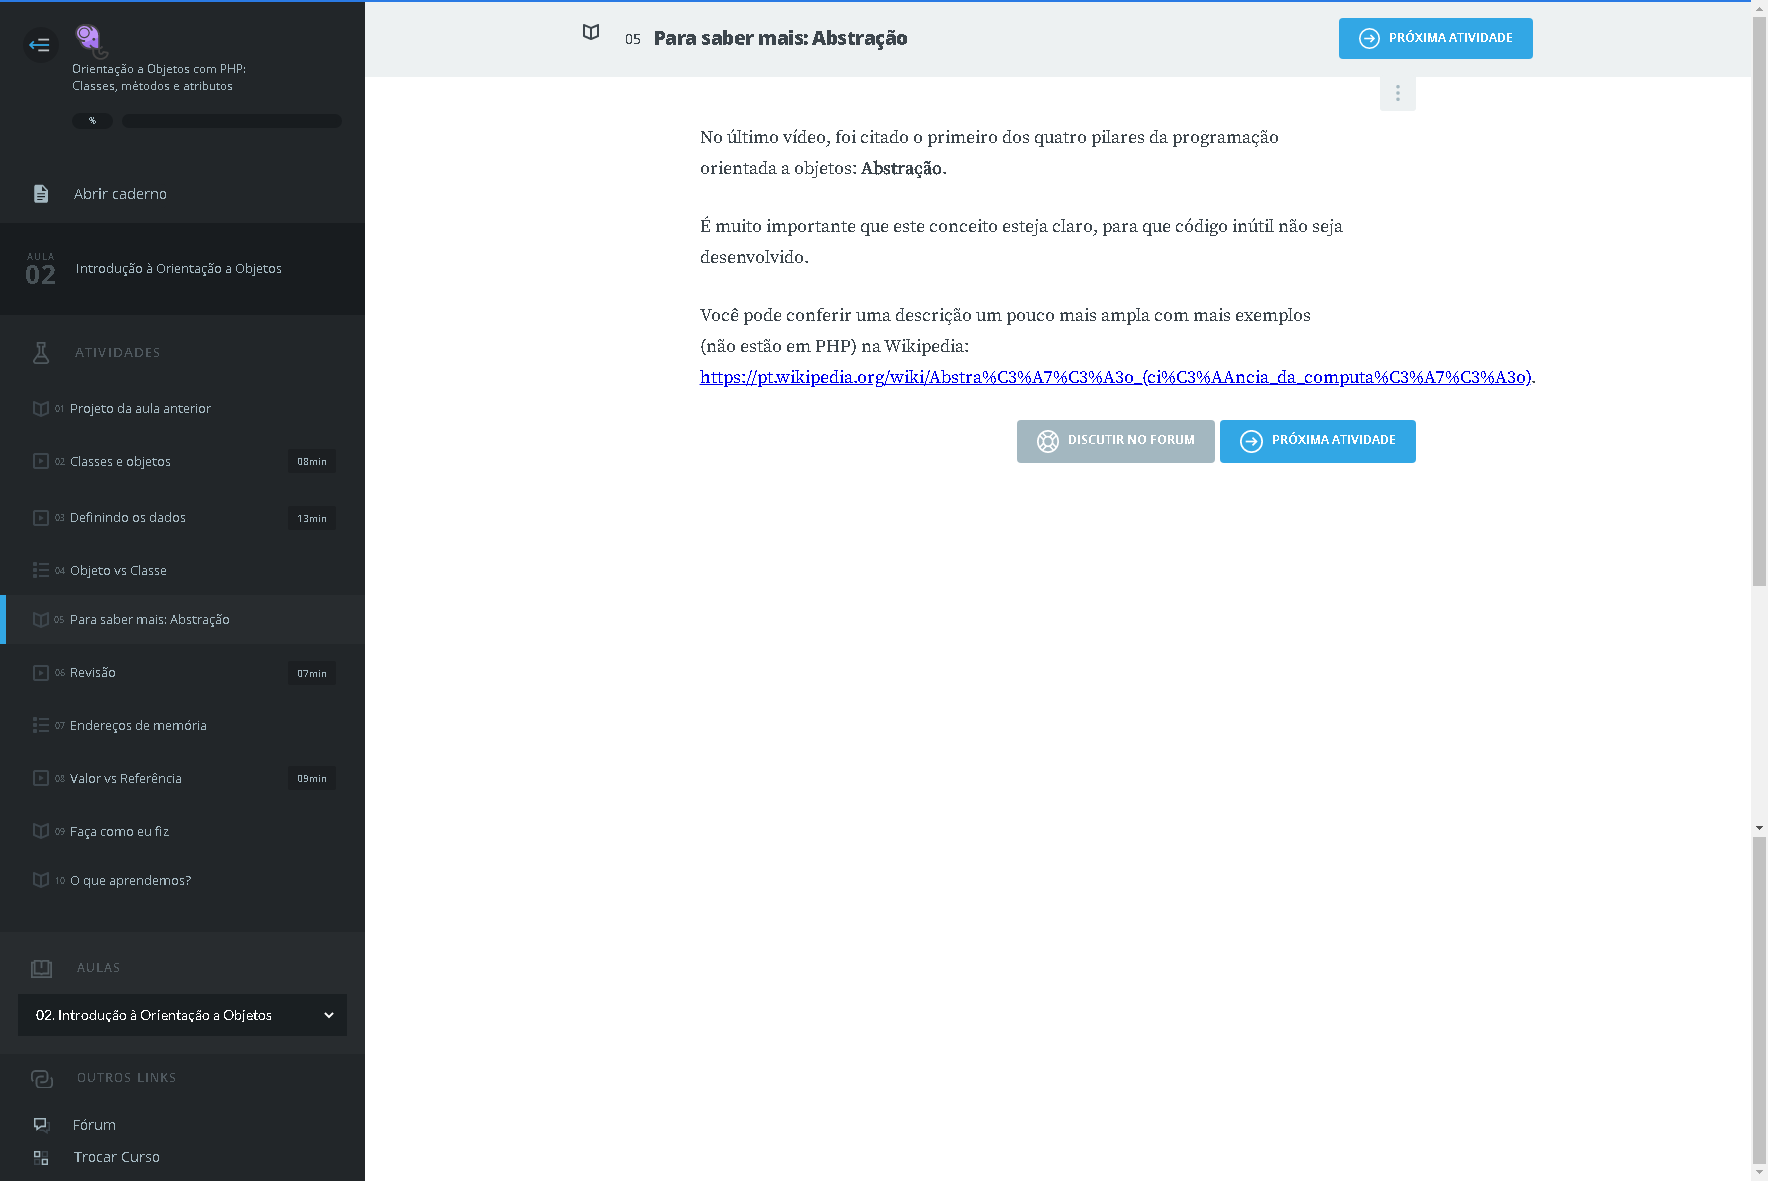Open O que aprendemos? activity
This screenshot has height=1181, width=1768.
(x=130, y=881)
